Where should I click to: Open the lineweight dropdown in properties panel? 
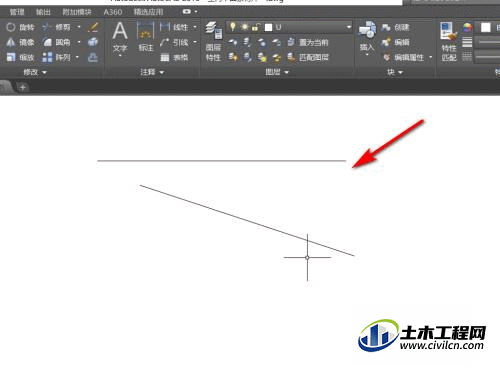[488, 42]
